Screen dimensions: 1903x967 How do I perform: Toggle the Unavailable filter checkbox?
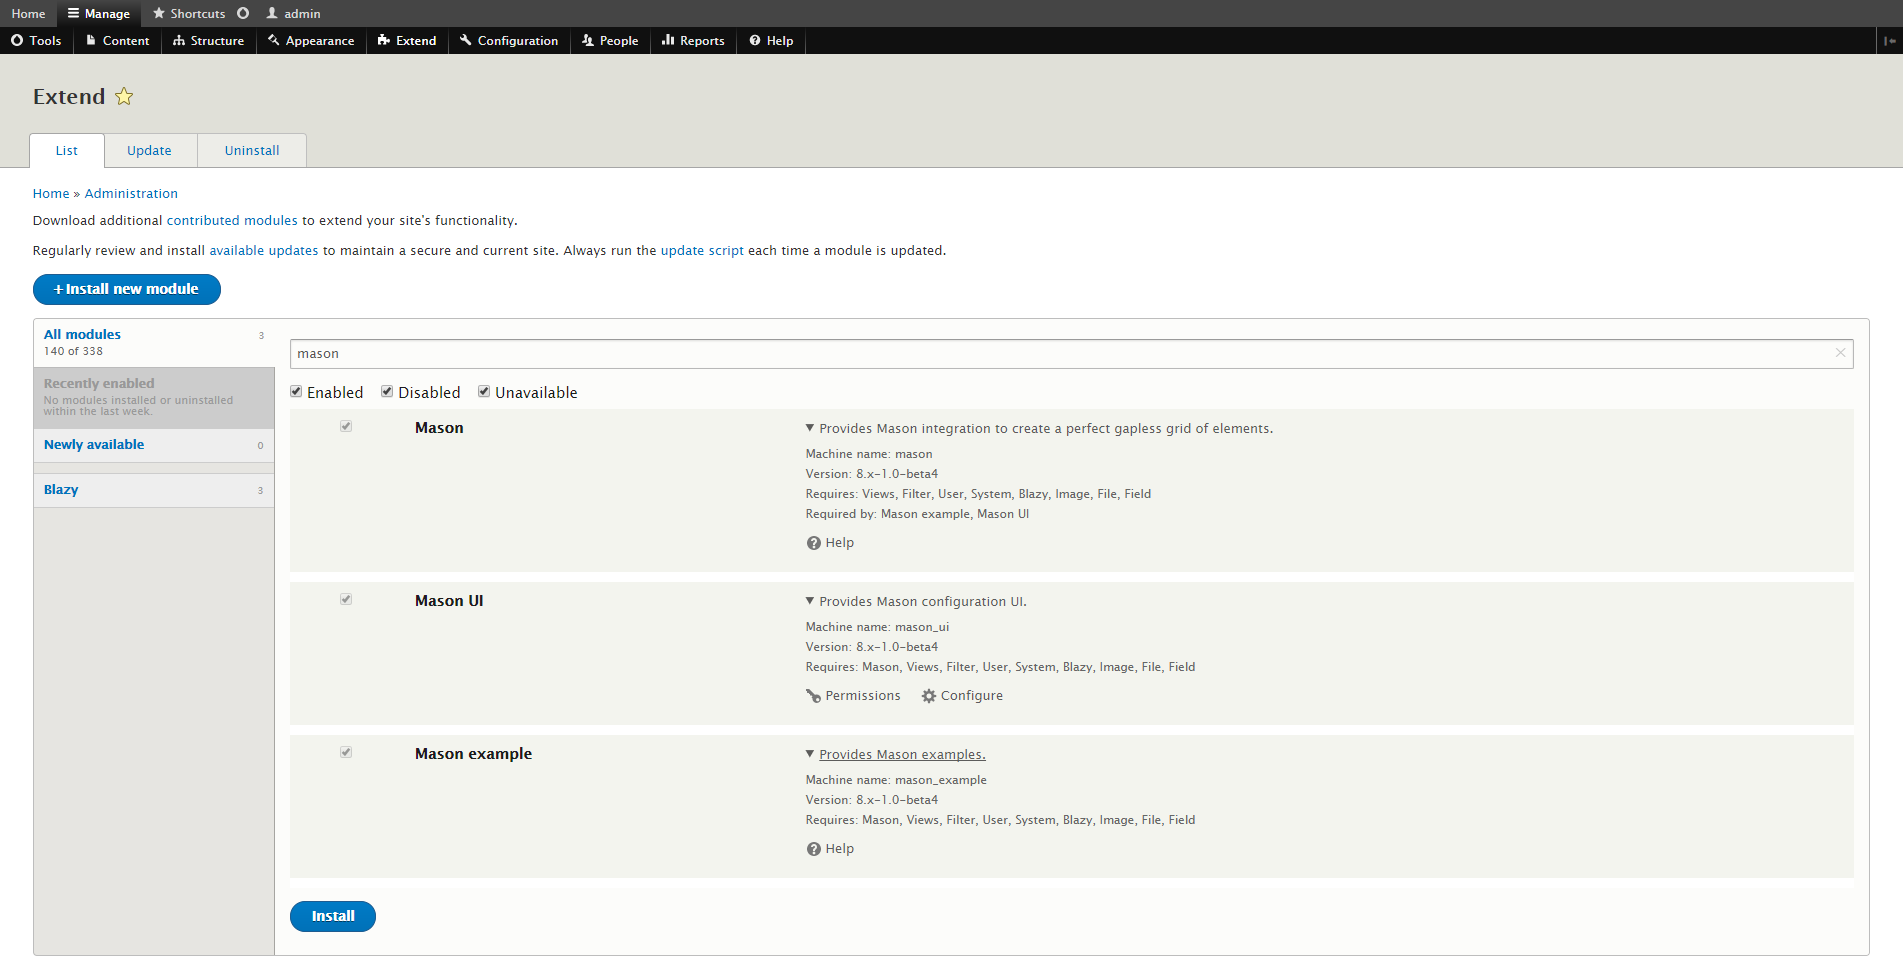[x=484, y=392]
